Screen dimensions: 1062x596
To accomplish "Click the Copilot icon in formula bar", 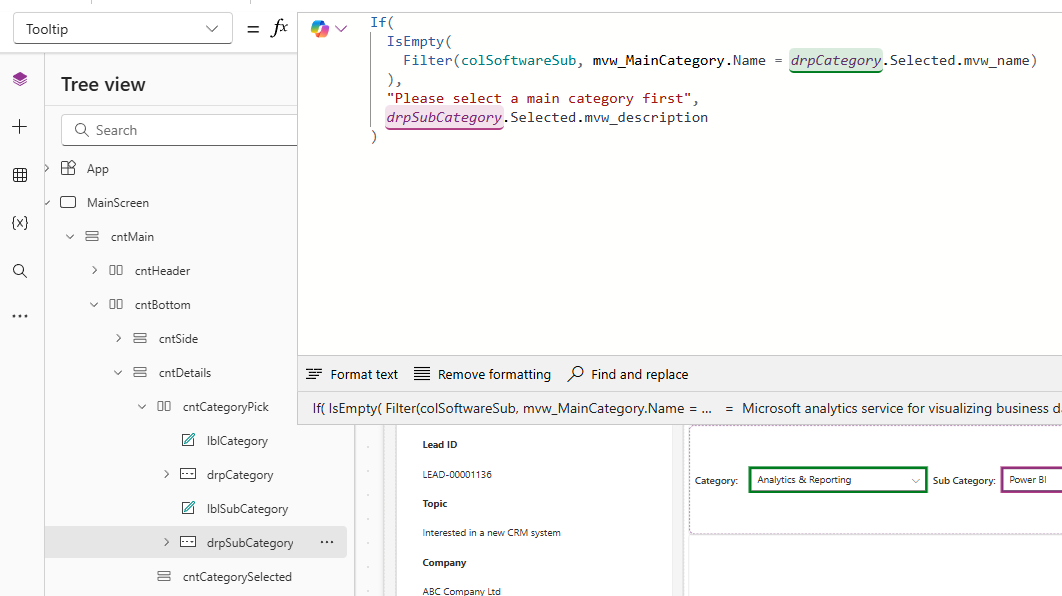I will point(320,29).
